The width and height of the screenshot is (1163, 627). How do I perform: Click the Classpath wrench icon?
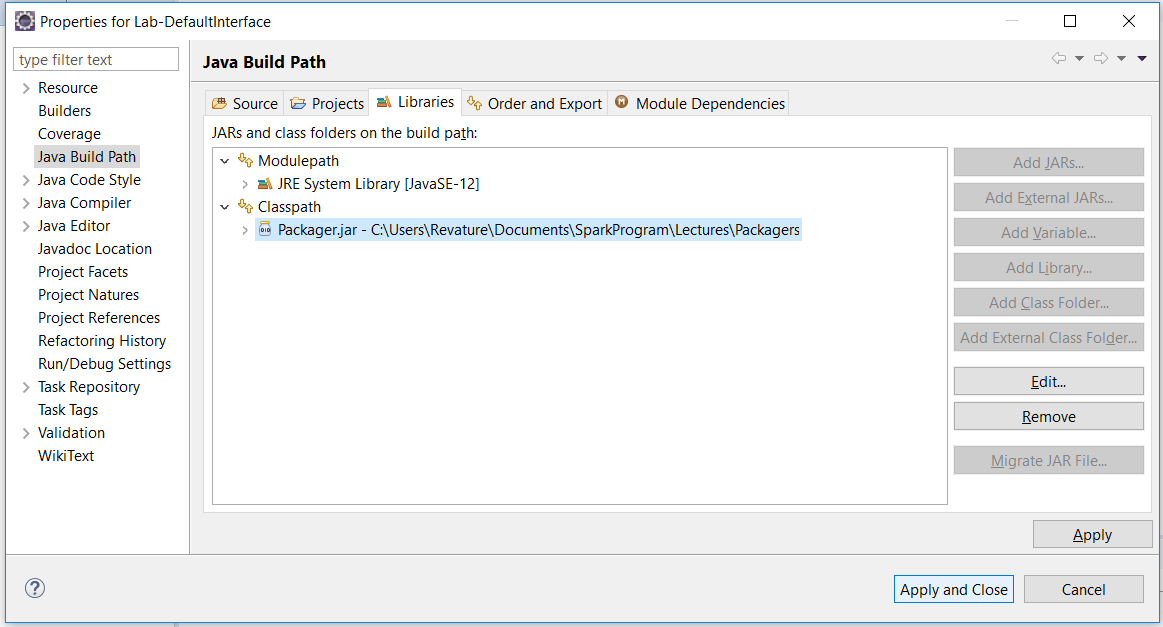point(245,206)
